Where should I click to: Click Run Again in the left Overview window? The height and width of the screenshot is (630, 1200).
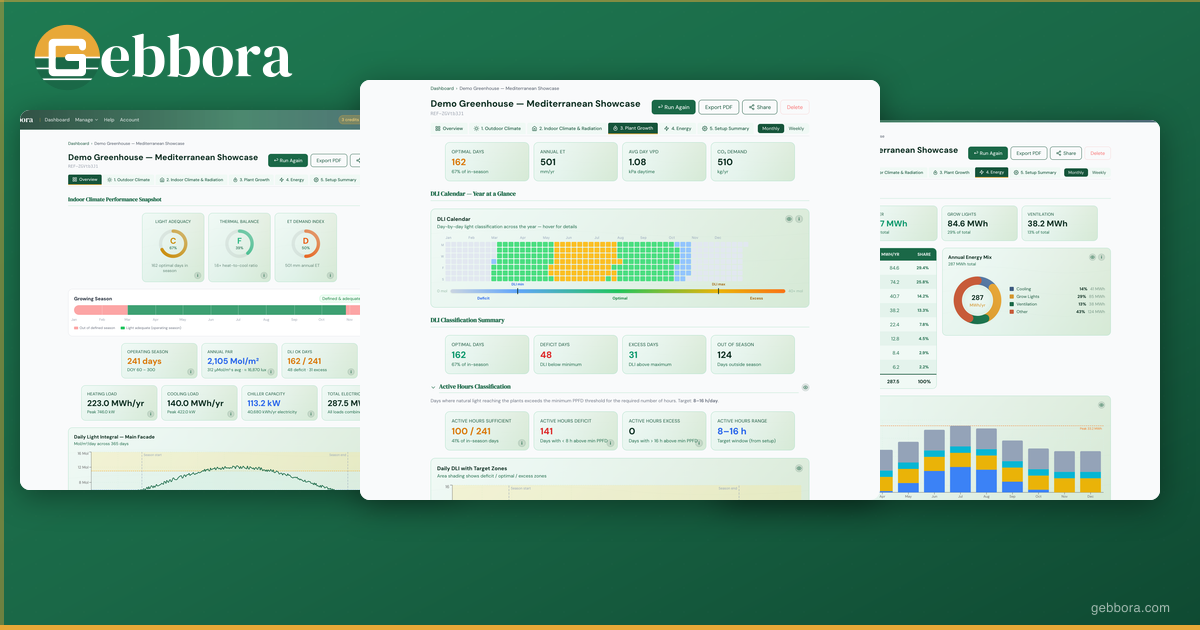pyautogui.click(x=288, y=160)
